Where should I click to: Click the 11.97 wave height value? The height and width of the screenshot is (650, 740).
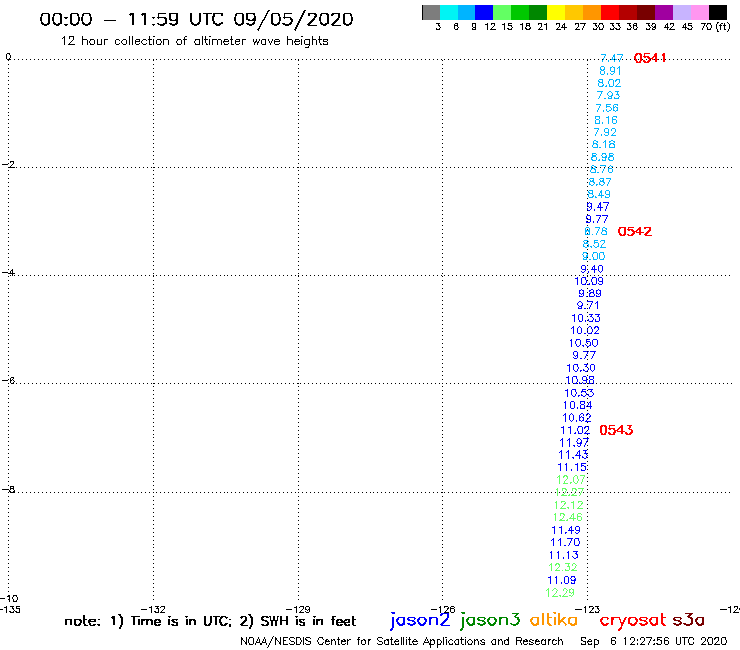(x=574, y=443)
